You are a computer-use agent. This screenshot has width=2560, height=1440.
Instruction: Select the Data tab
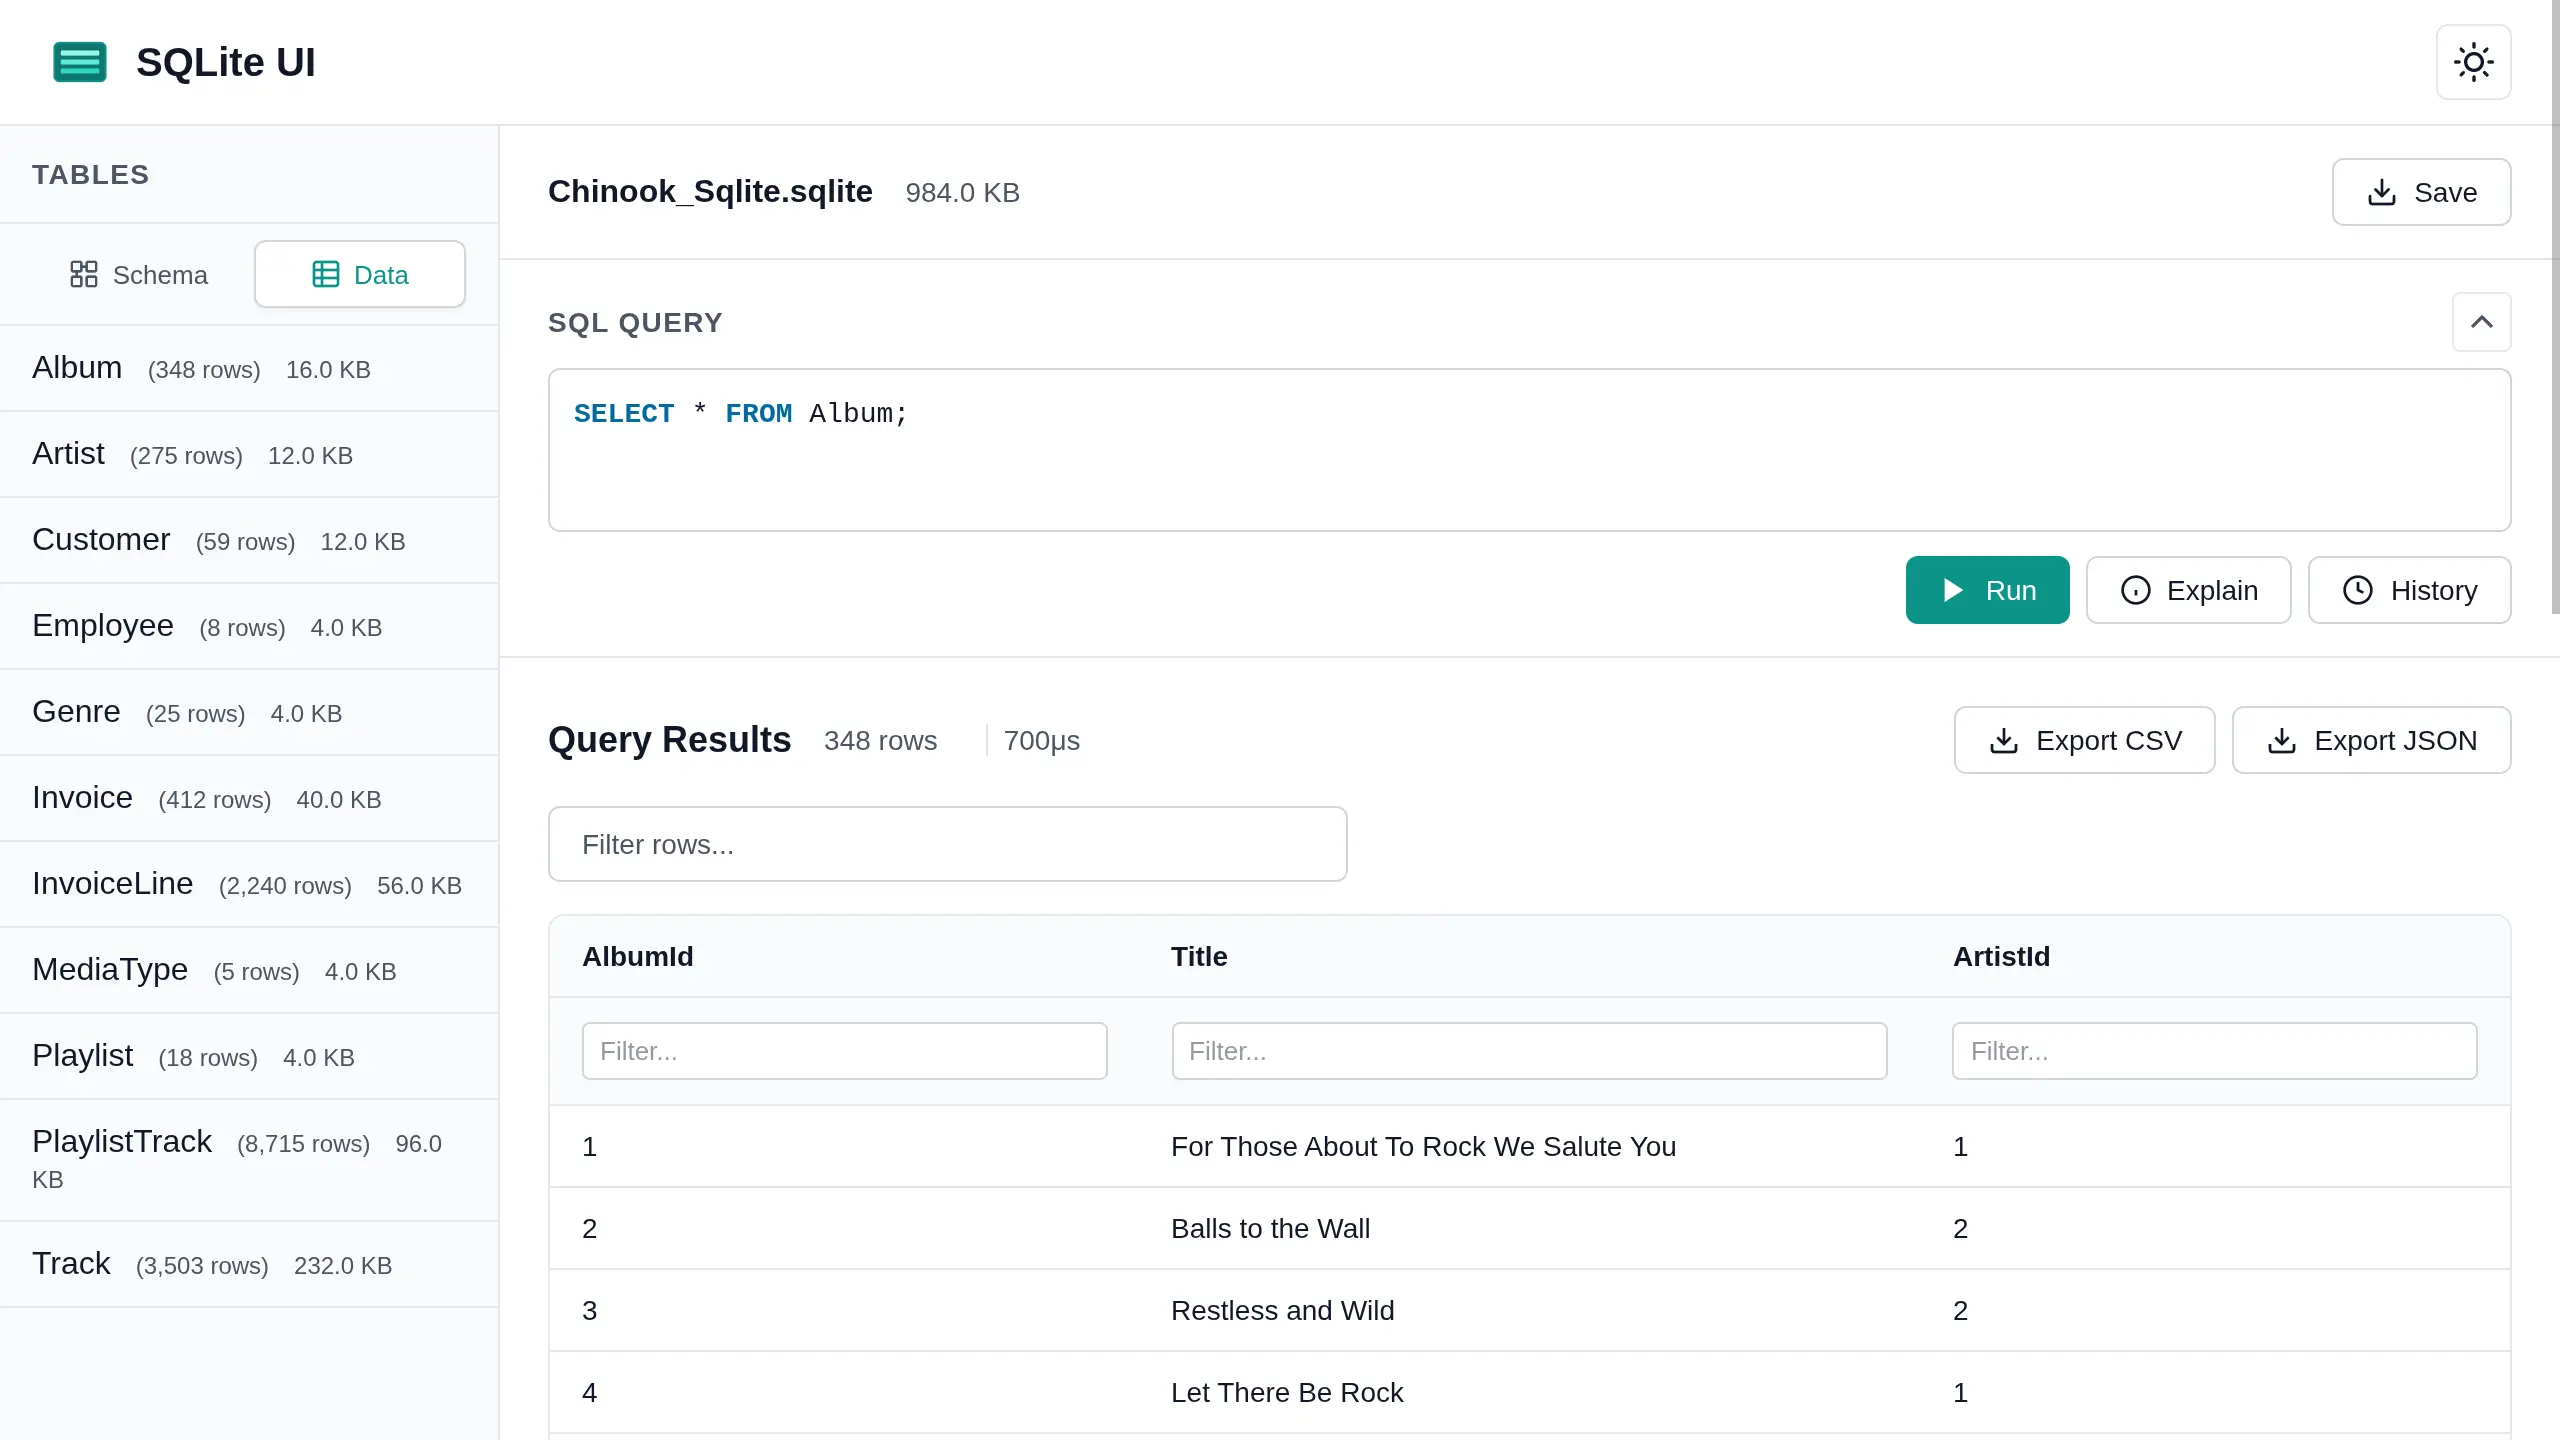(360, 274)
